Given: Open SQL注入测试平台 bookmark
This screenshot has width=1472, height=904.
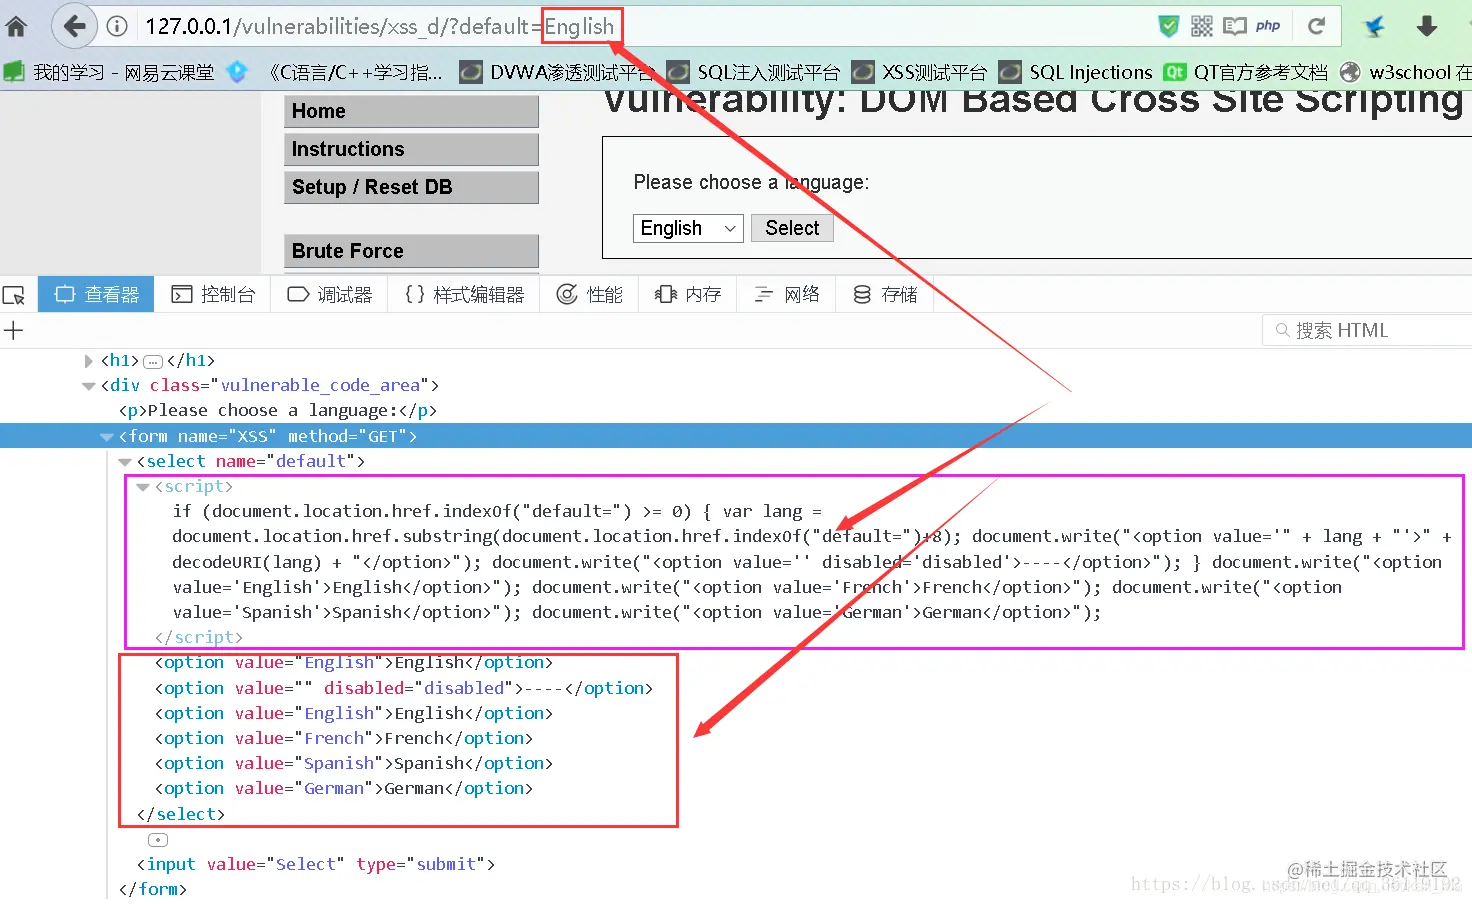Looking at the screenshot, I should tap(754, 72).
